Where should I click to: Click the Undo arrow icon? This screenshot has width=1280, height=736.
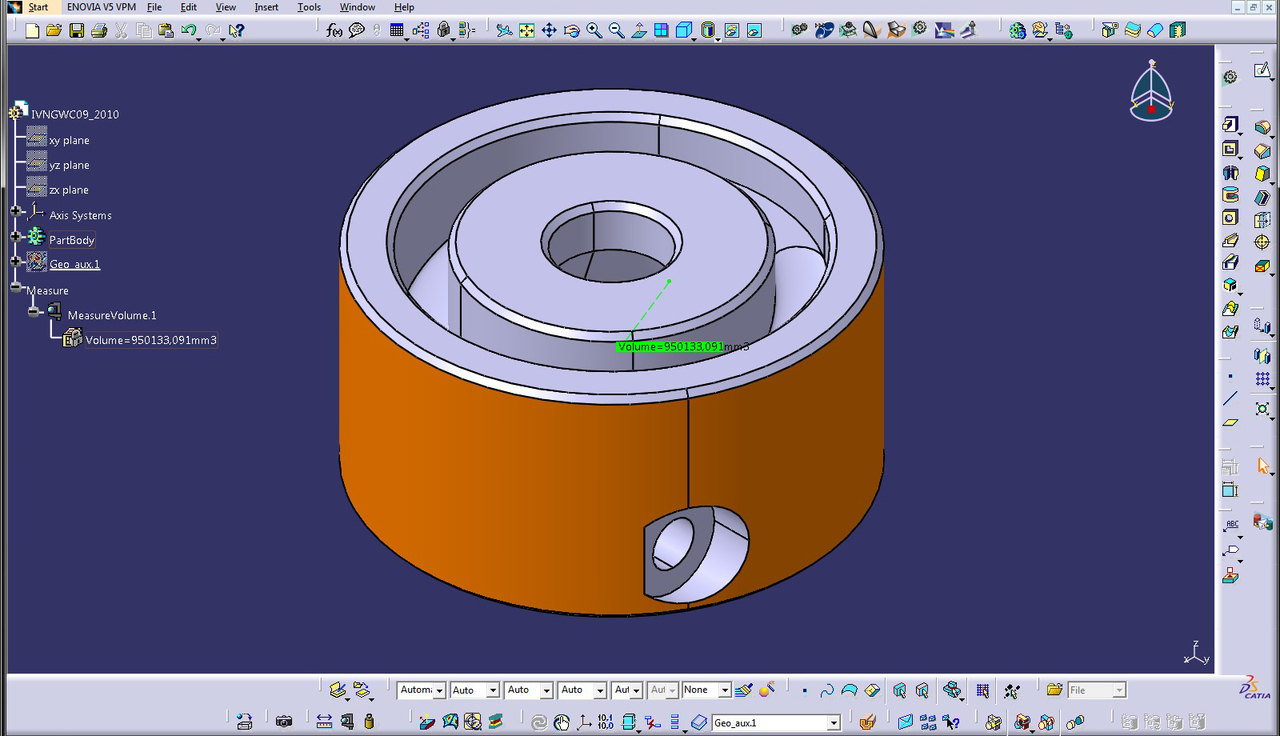pyautogui.click(x=188, y=31)
